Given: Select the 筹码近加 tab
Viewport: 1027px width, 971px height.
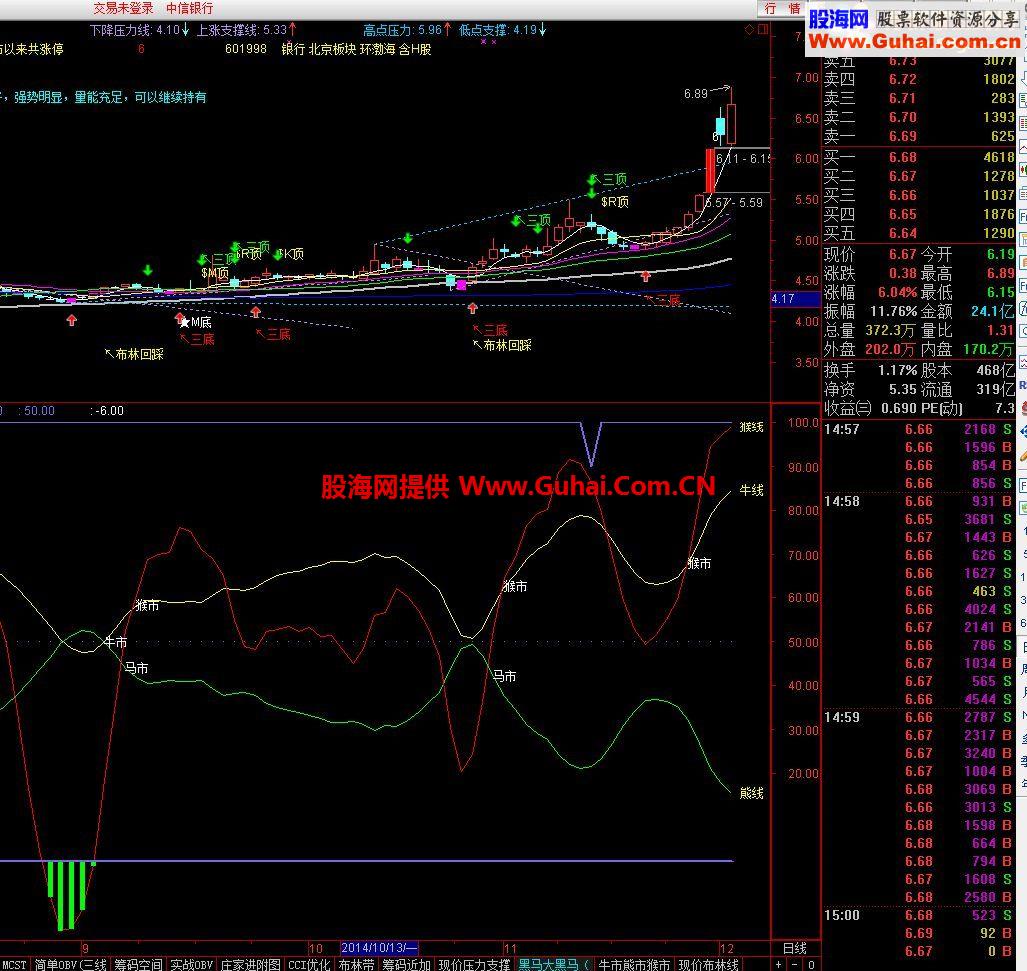Looking at the screenshot, I should click(x=406, y=964).
